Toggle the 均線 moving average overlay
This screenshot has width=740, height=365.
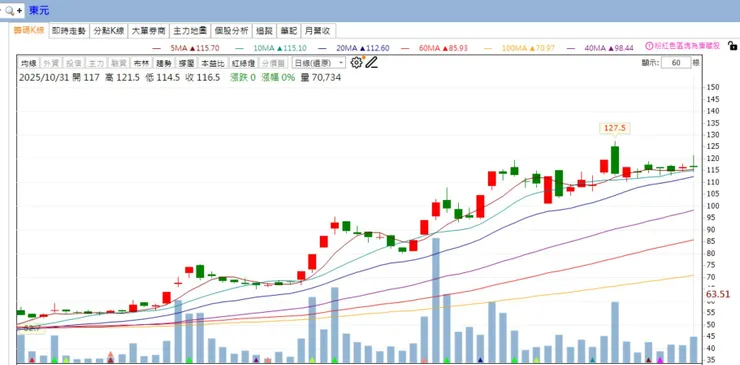click(28, 63)
